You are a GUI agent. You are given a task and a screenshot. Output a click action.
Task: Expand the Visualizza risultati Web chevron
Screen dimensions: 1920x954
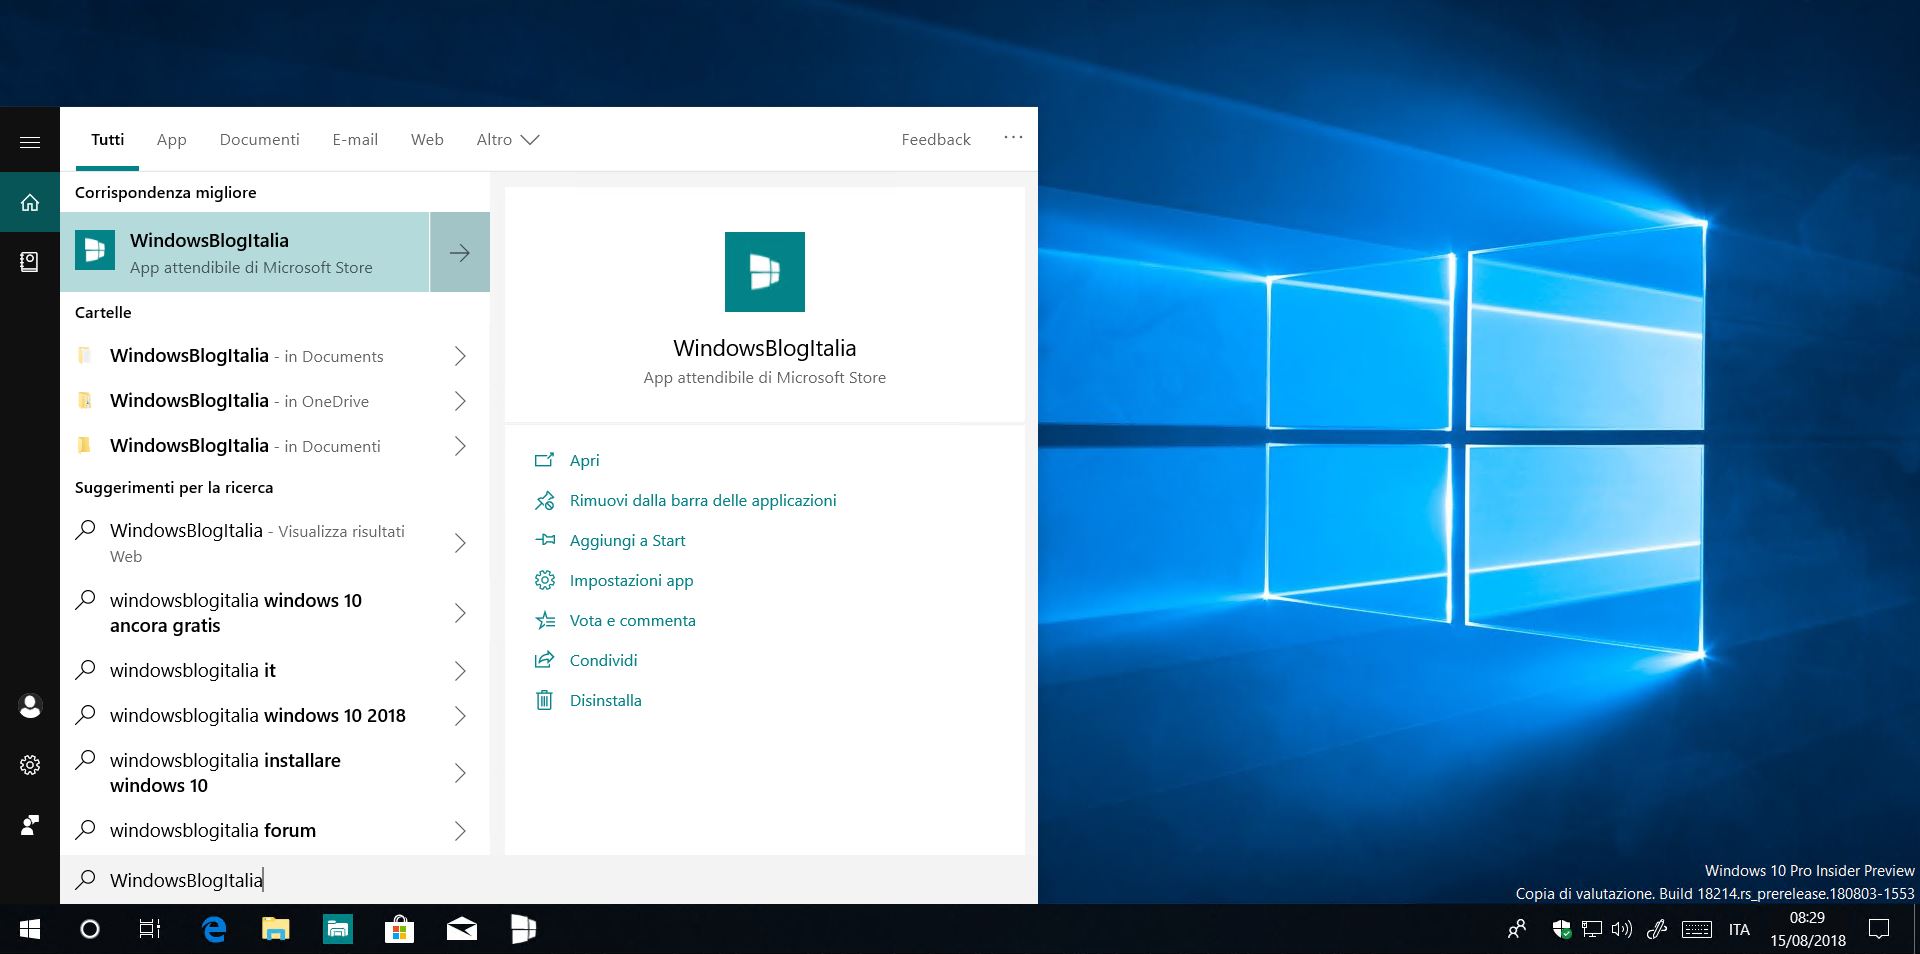pos(460,543)
